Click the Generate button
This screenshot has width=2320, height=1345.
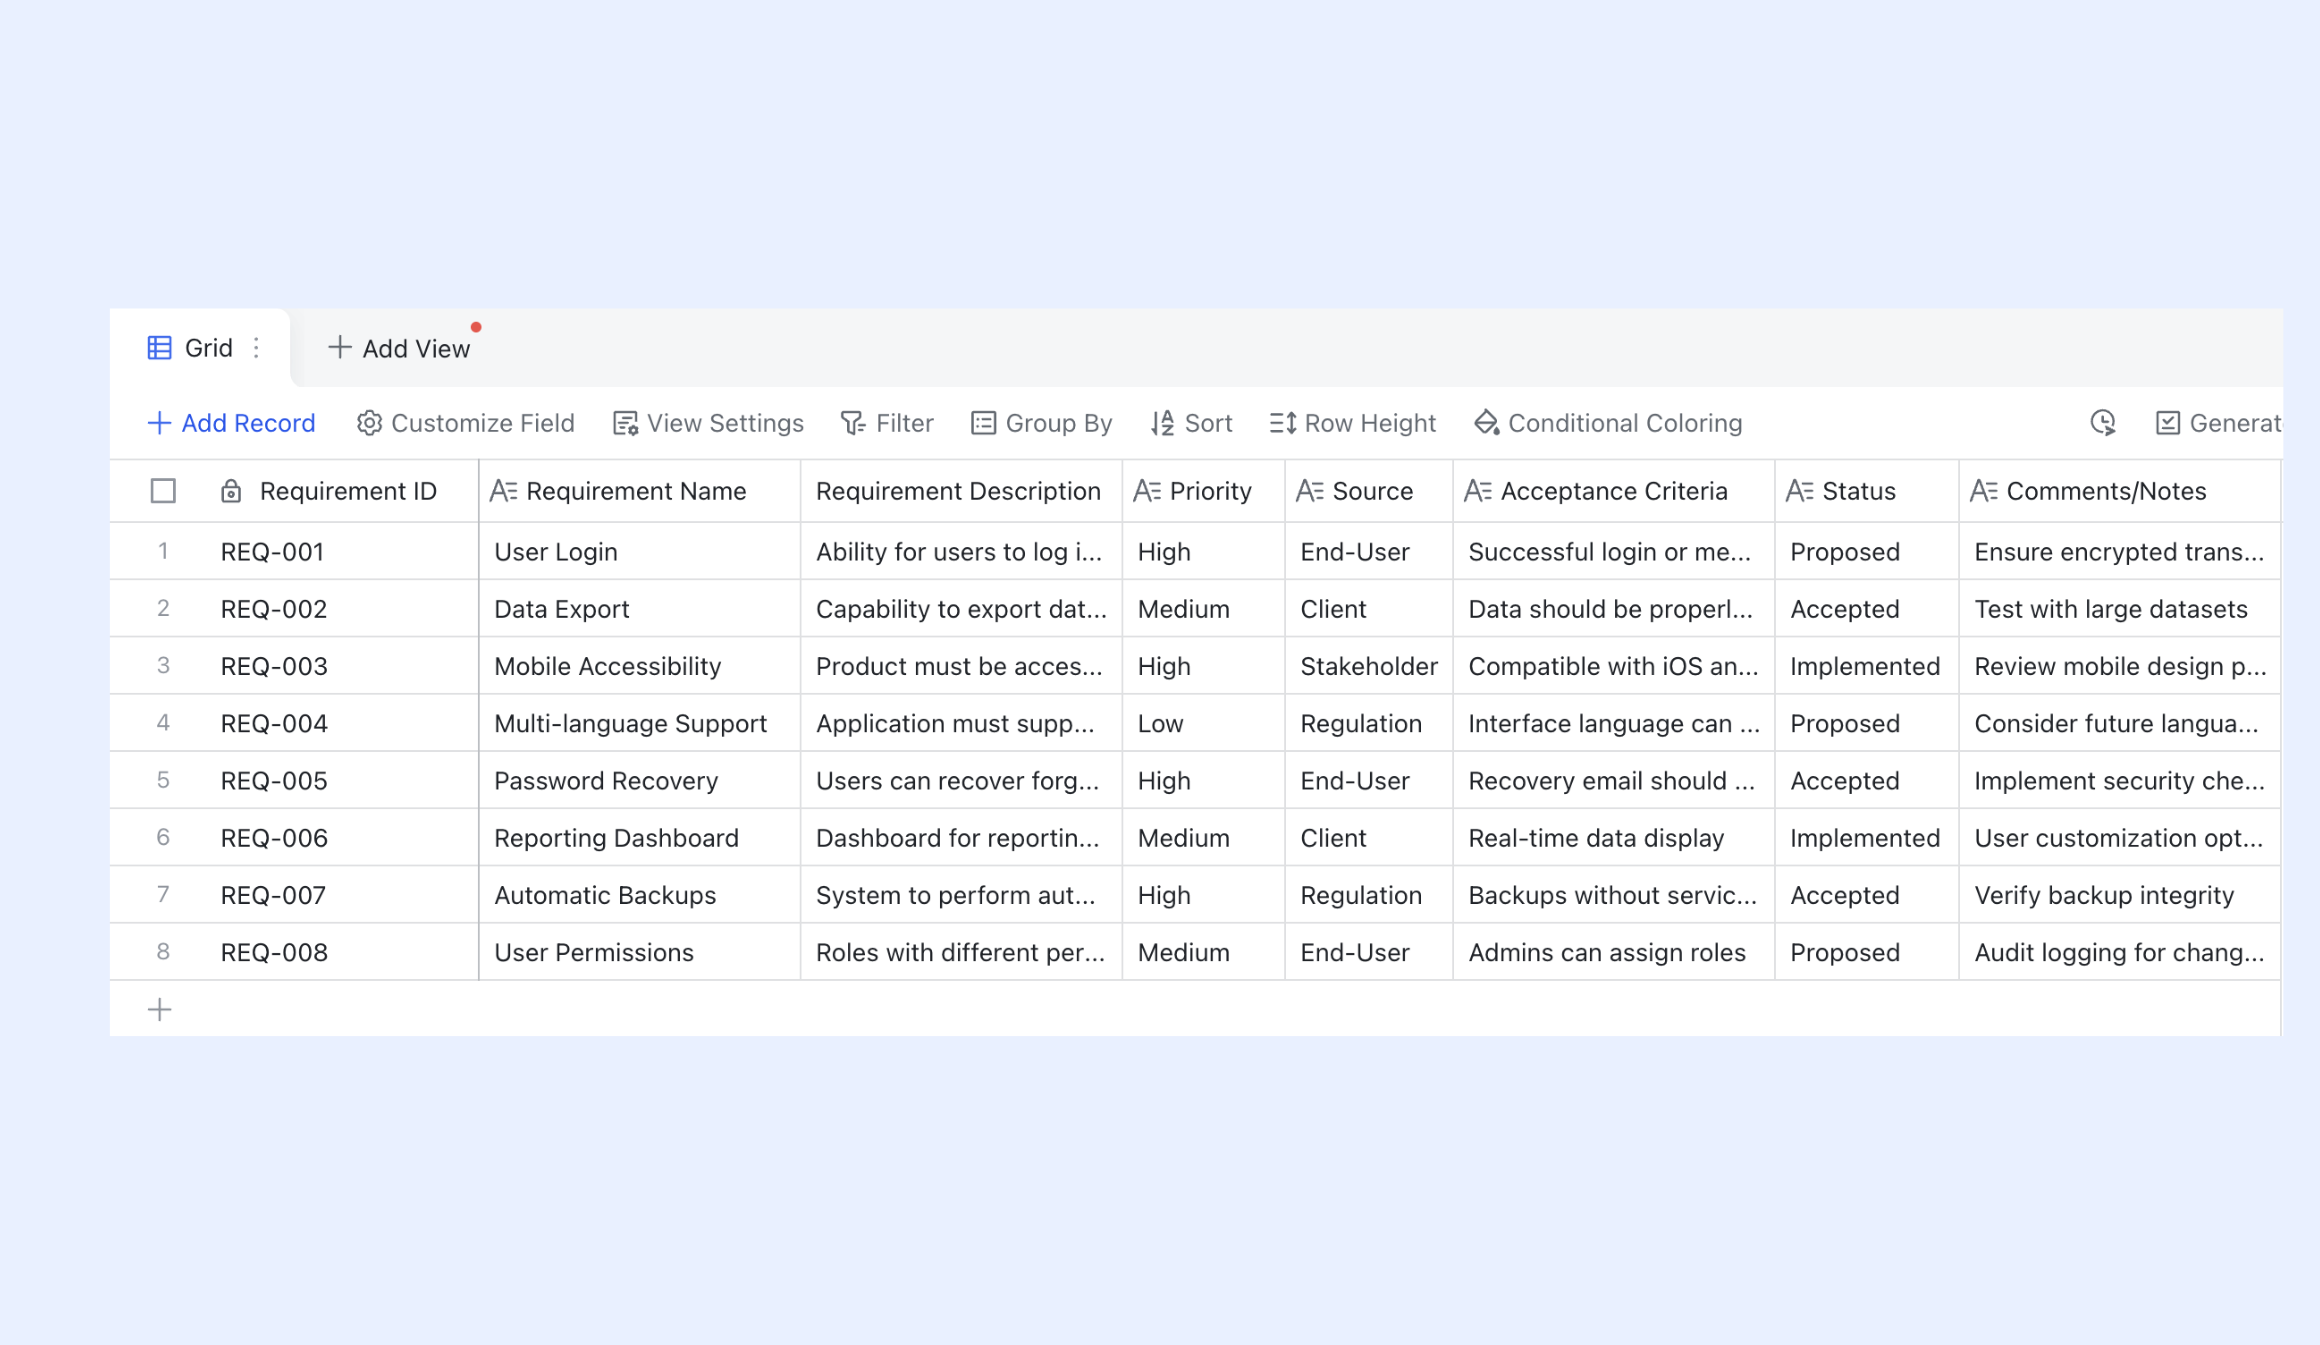pos(2219,423)
